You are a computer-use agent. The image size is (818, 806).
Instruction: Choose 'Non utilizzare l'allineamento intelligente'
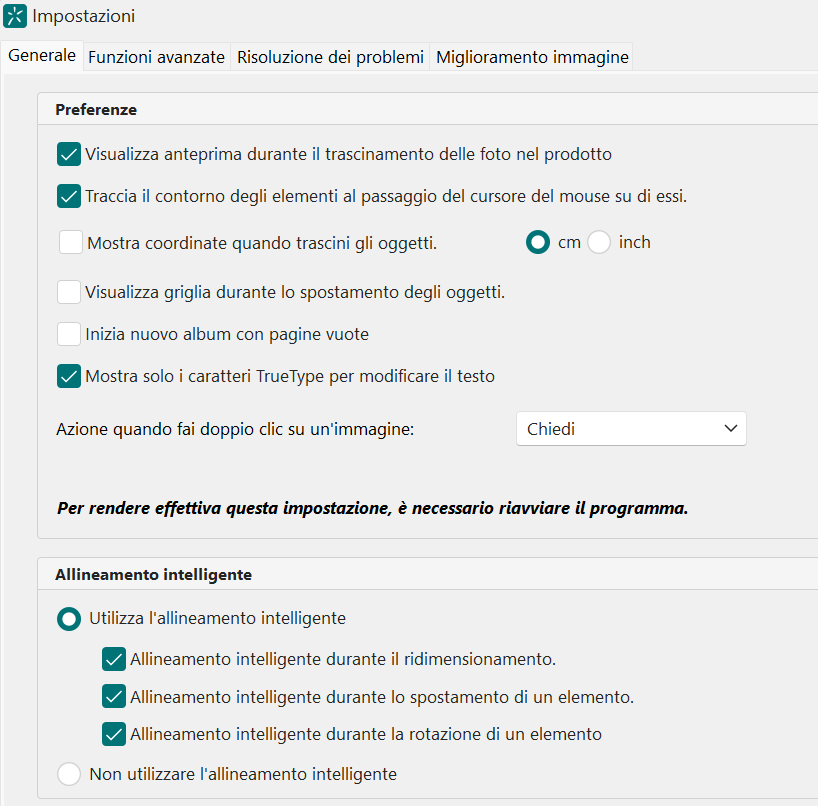coord(68,773)
